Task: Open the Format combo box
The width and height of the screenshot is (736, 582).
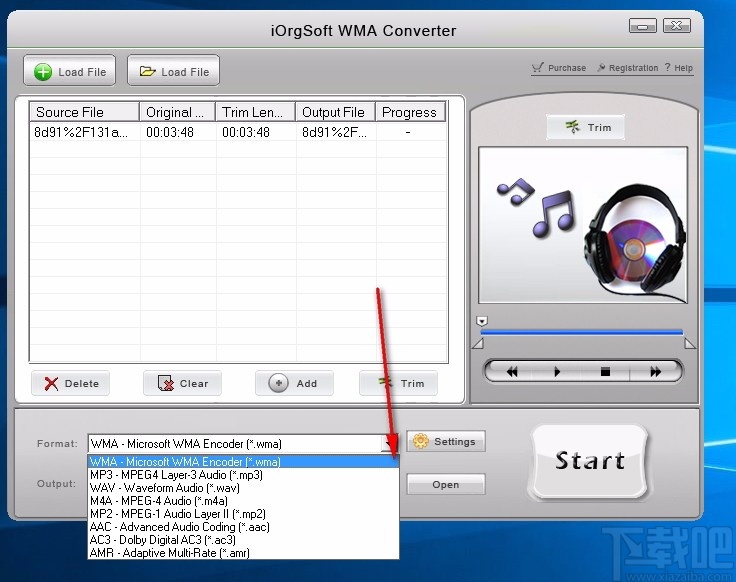Action: 243,444
